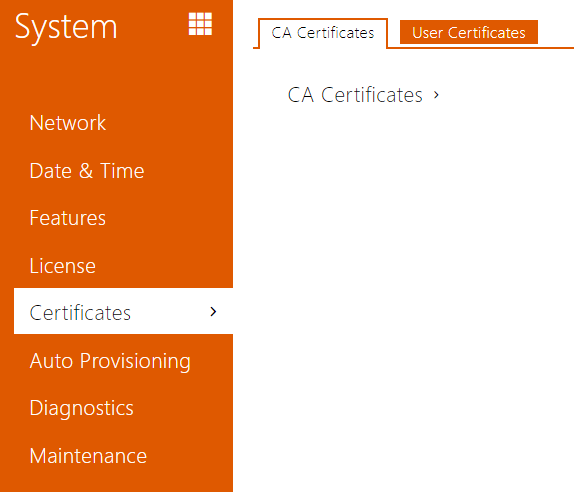Open Auto Provisioning settings
The width and height of the screenshot is (574, 492).
coord(110,361)
